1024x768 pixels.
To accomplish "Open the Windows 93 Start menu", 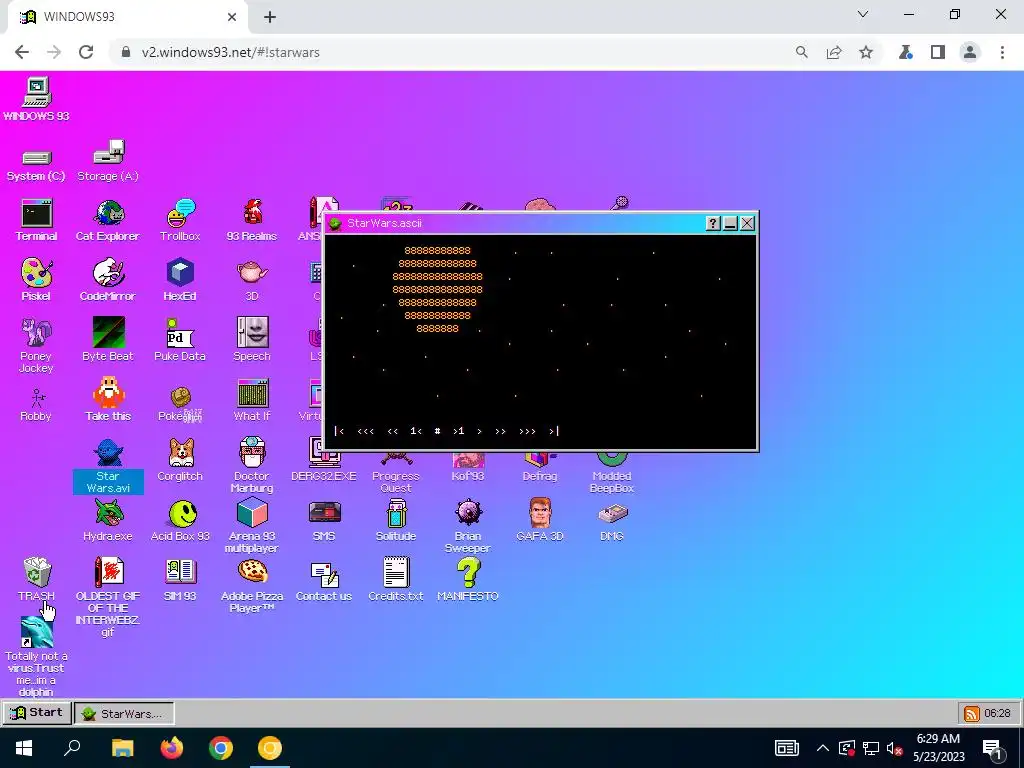I will coord(37,712).
